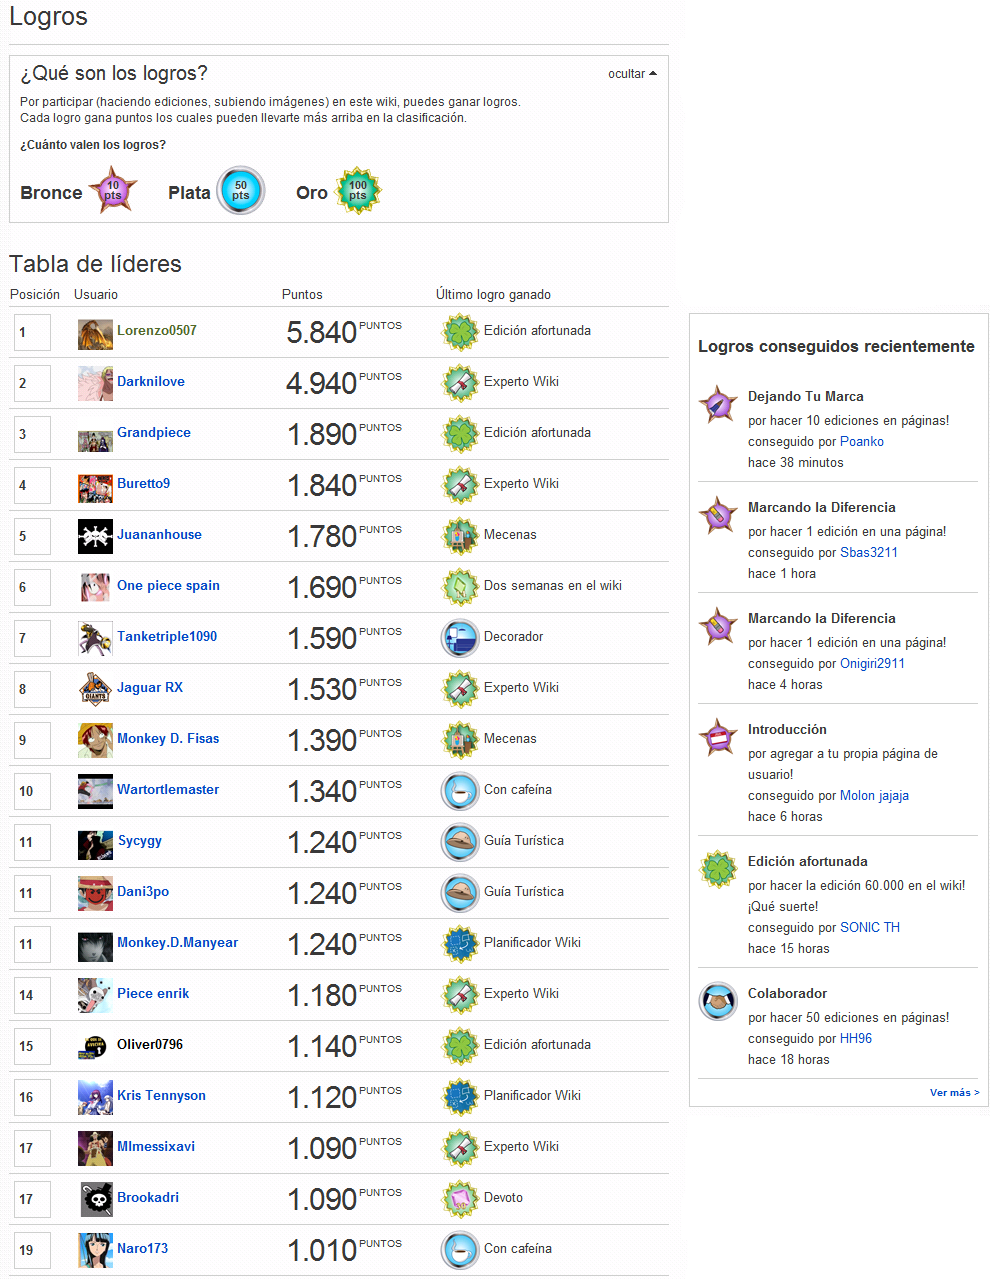Screen dimensions: 990x1279
Task: Click the Oro 100 pts badge
Action: tap(357, 191)
